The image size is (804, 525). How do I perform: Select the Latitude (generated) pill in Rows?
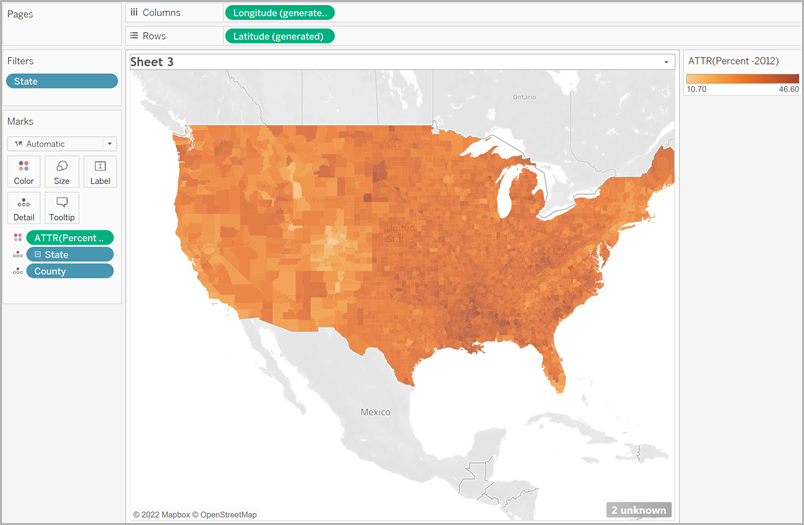(279, 36)
